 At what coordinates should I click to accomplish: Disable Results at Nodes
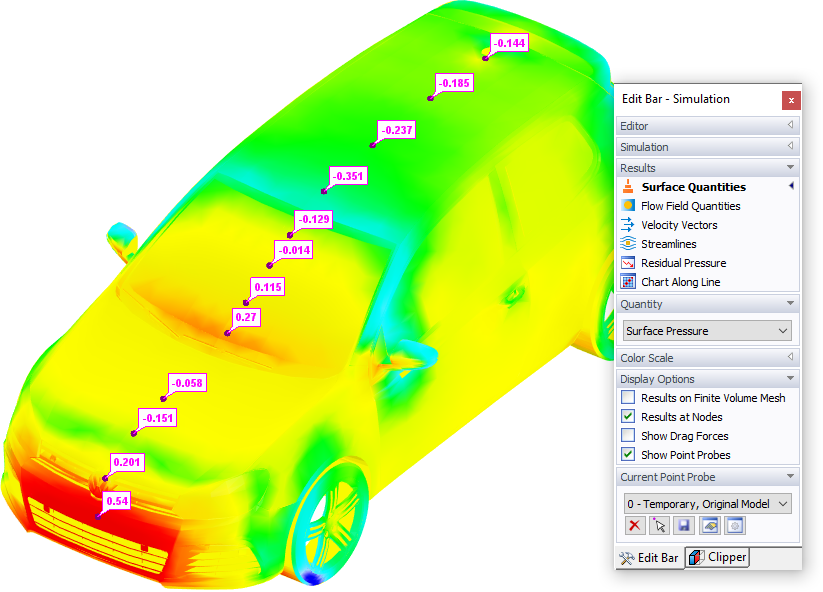click(628, 416)
